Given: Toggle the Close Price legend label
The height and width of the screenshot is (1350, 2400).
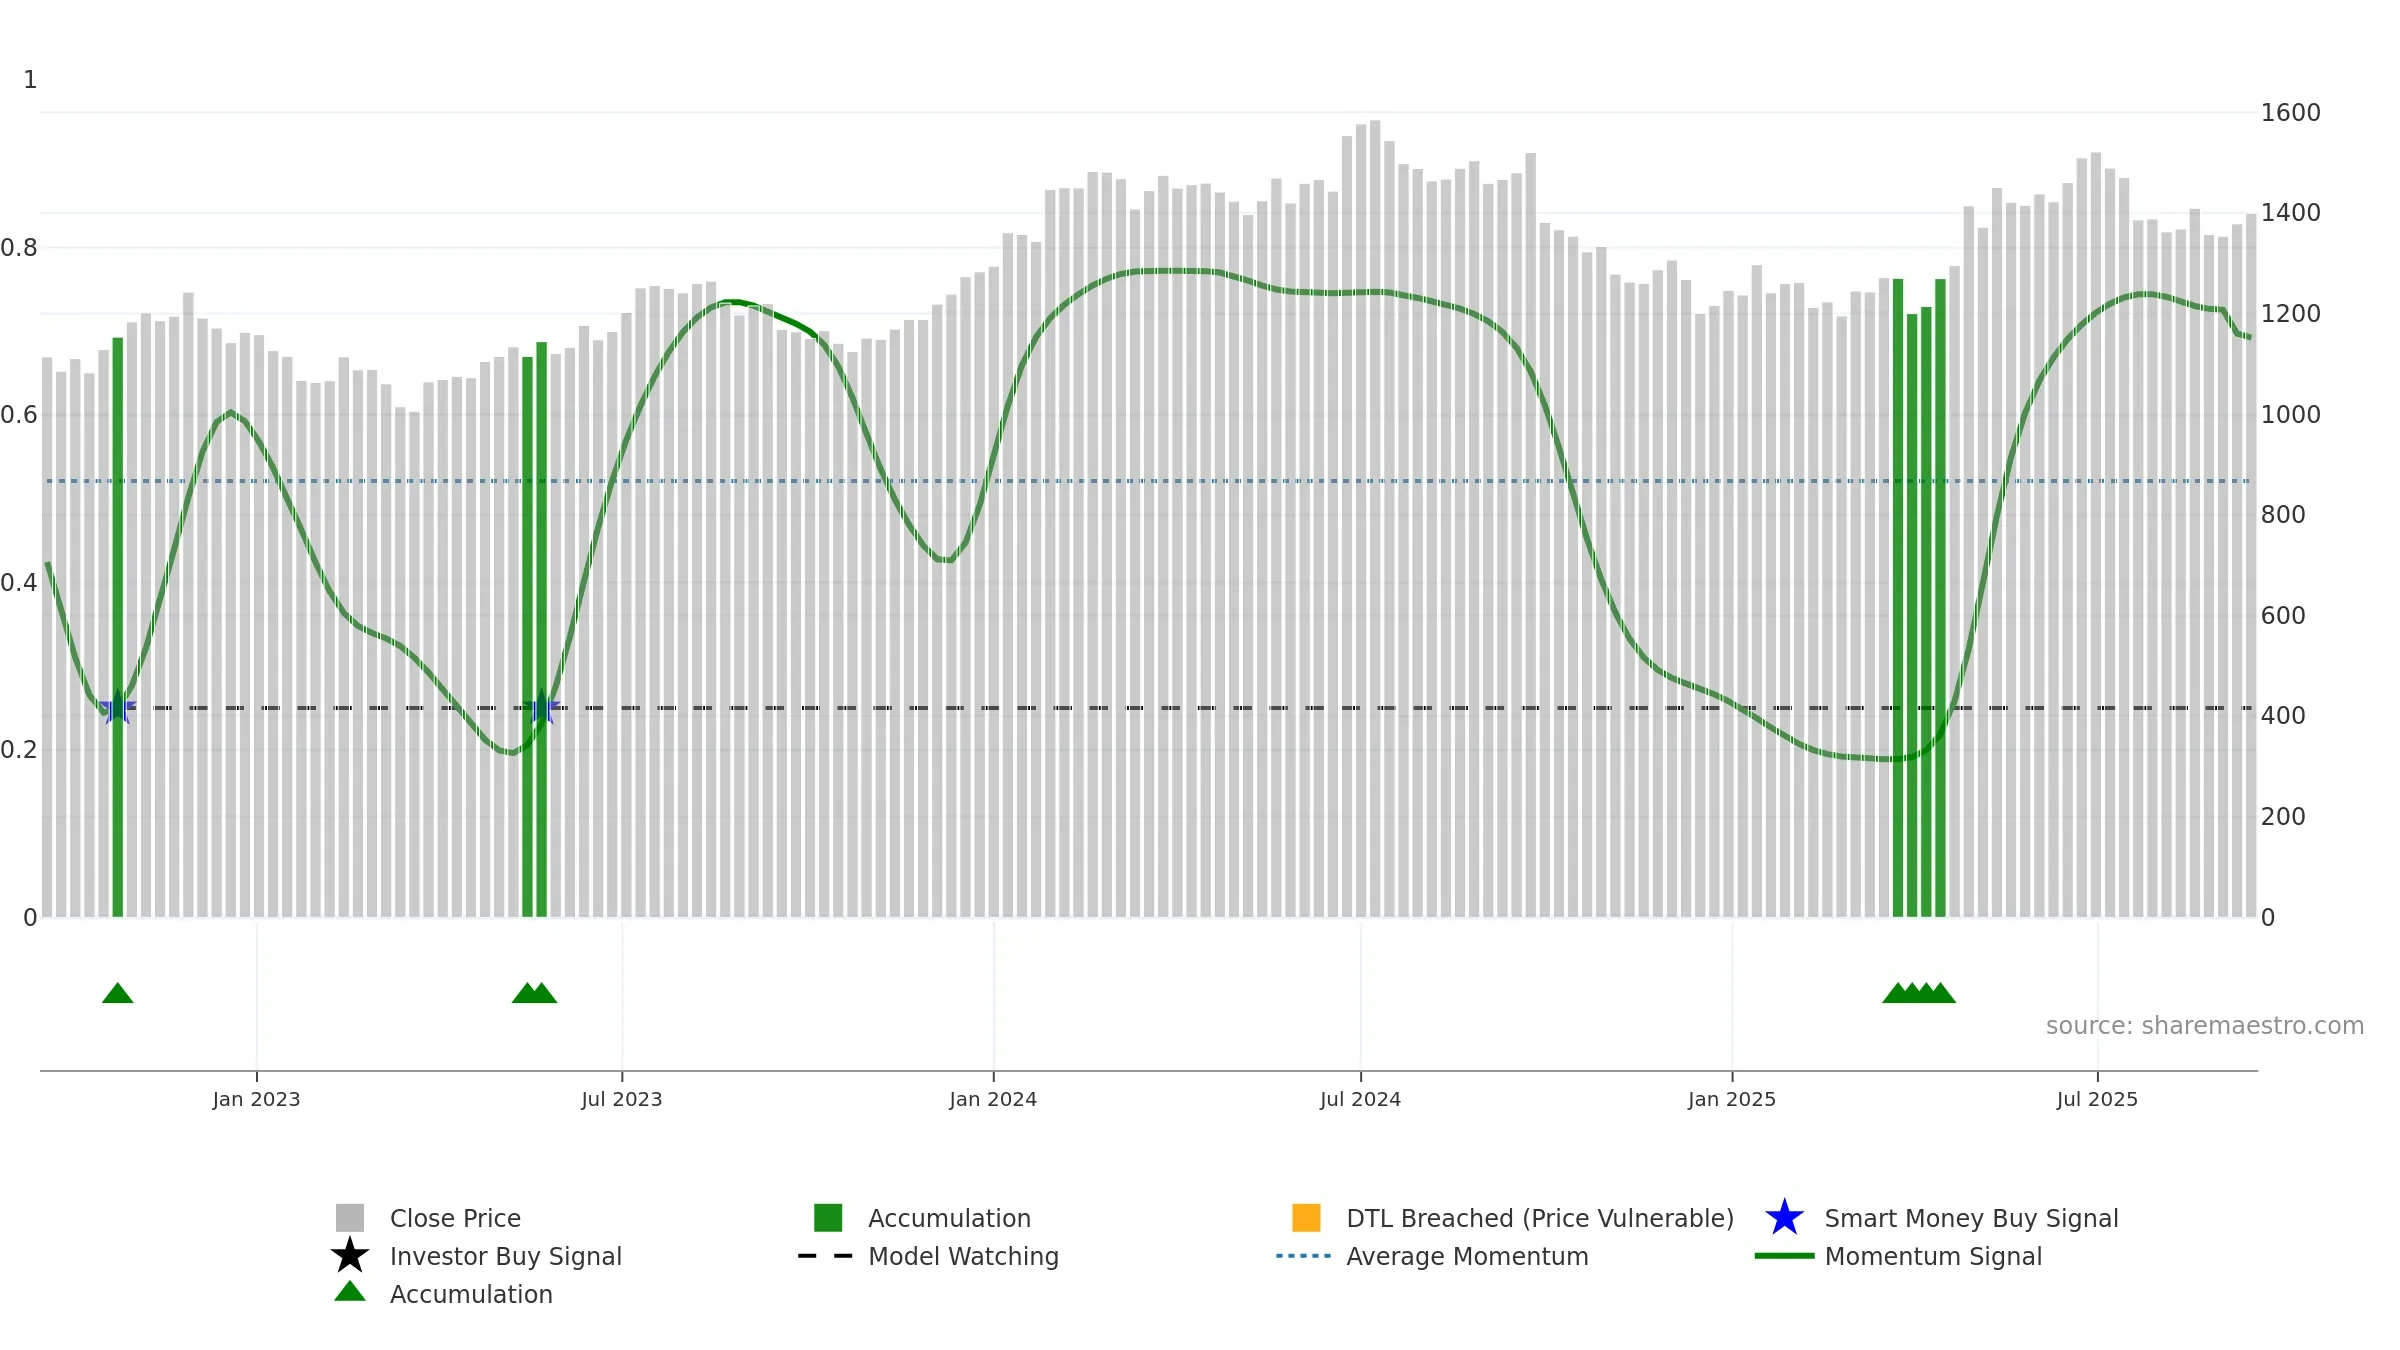Looking at the screenshot, I should (455, 1218).
